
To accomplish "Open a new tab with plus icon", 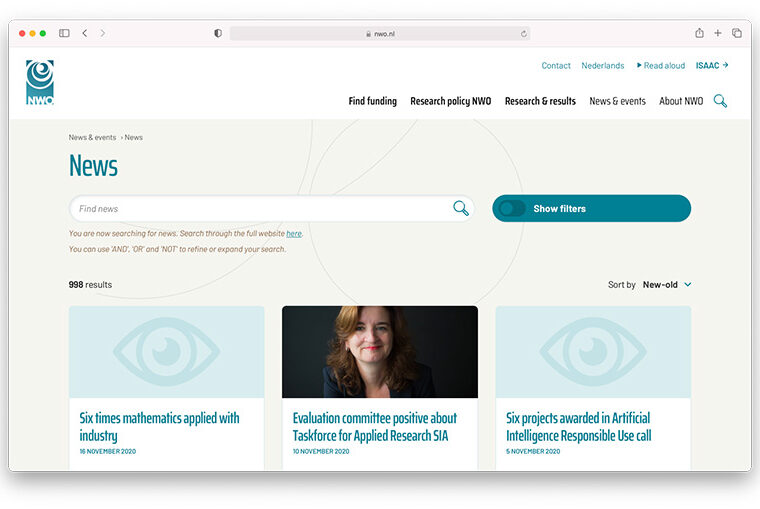I will [x=718, y=33].
